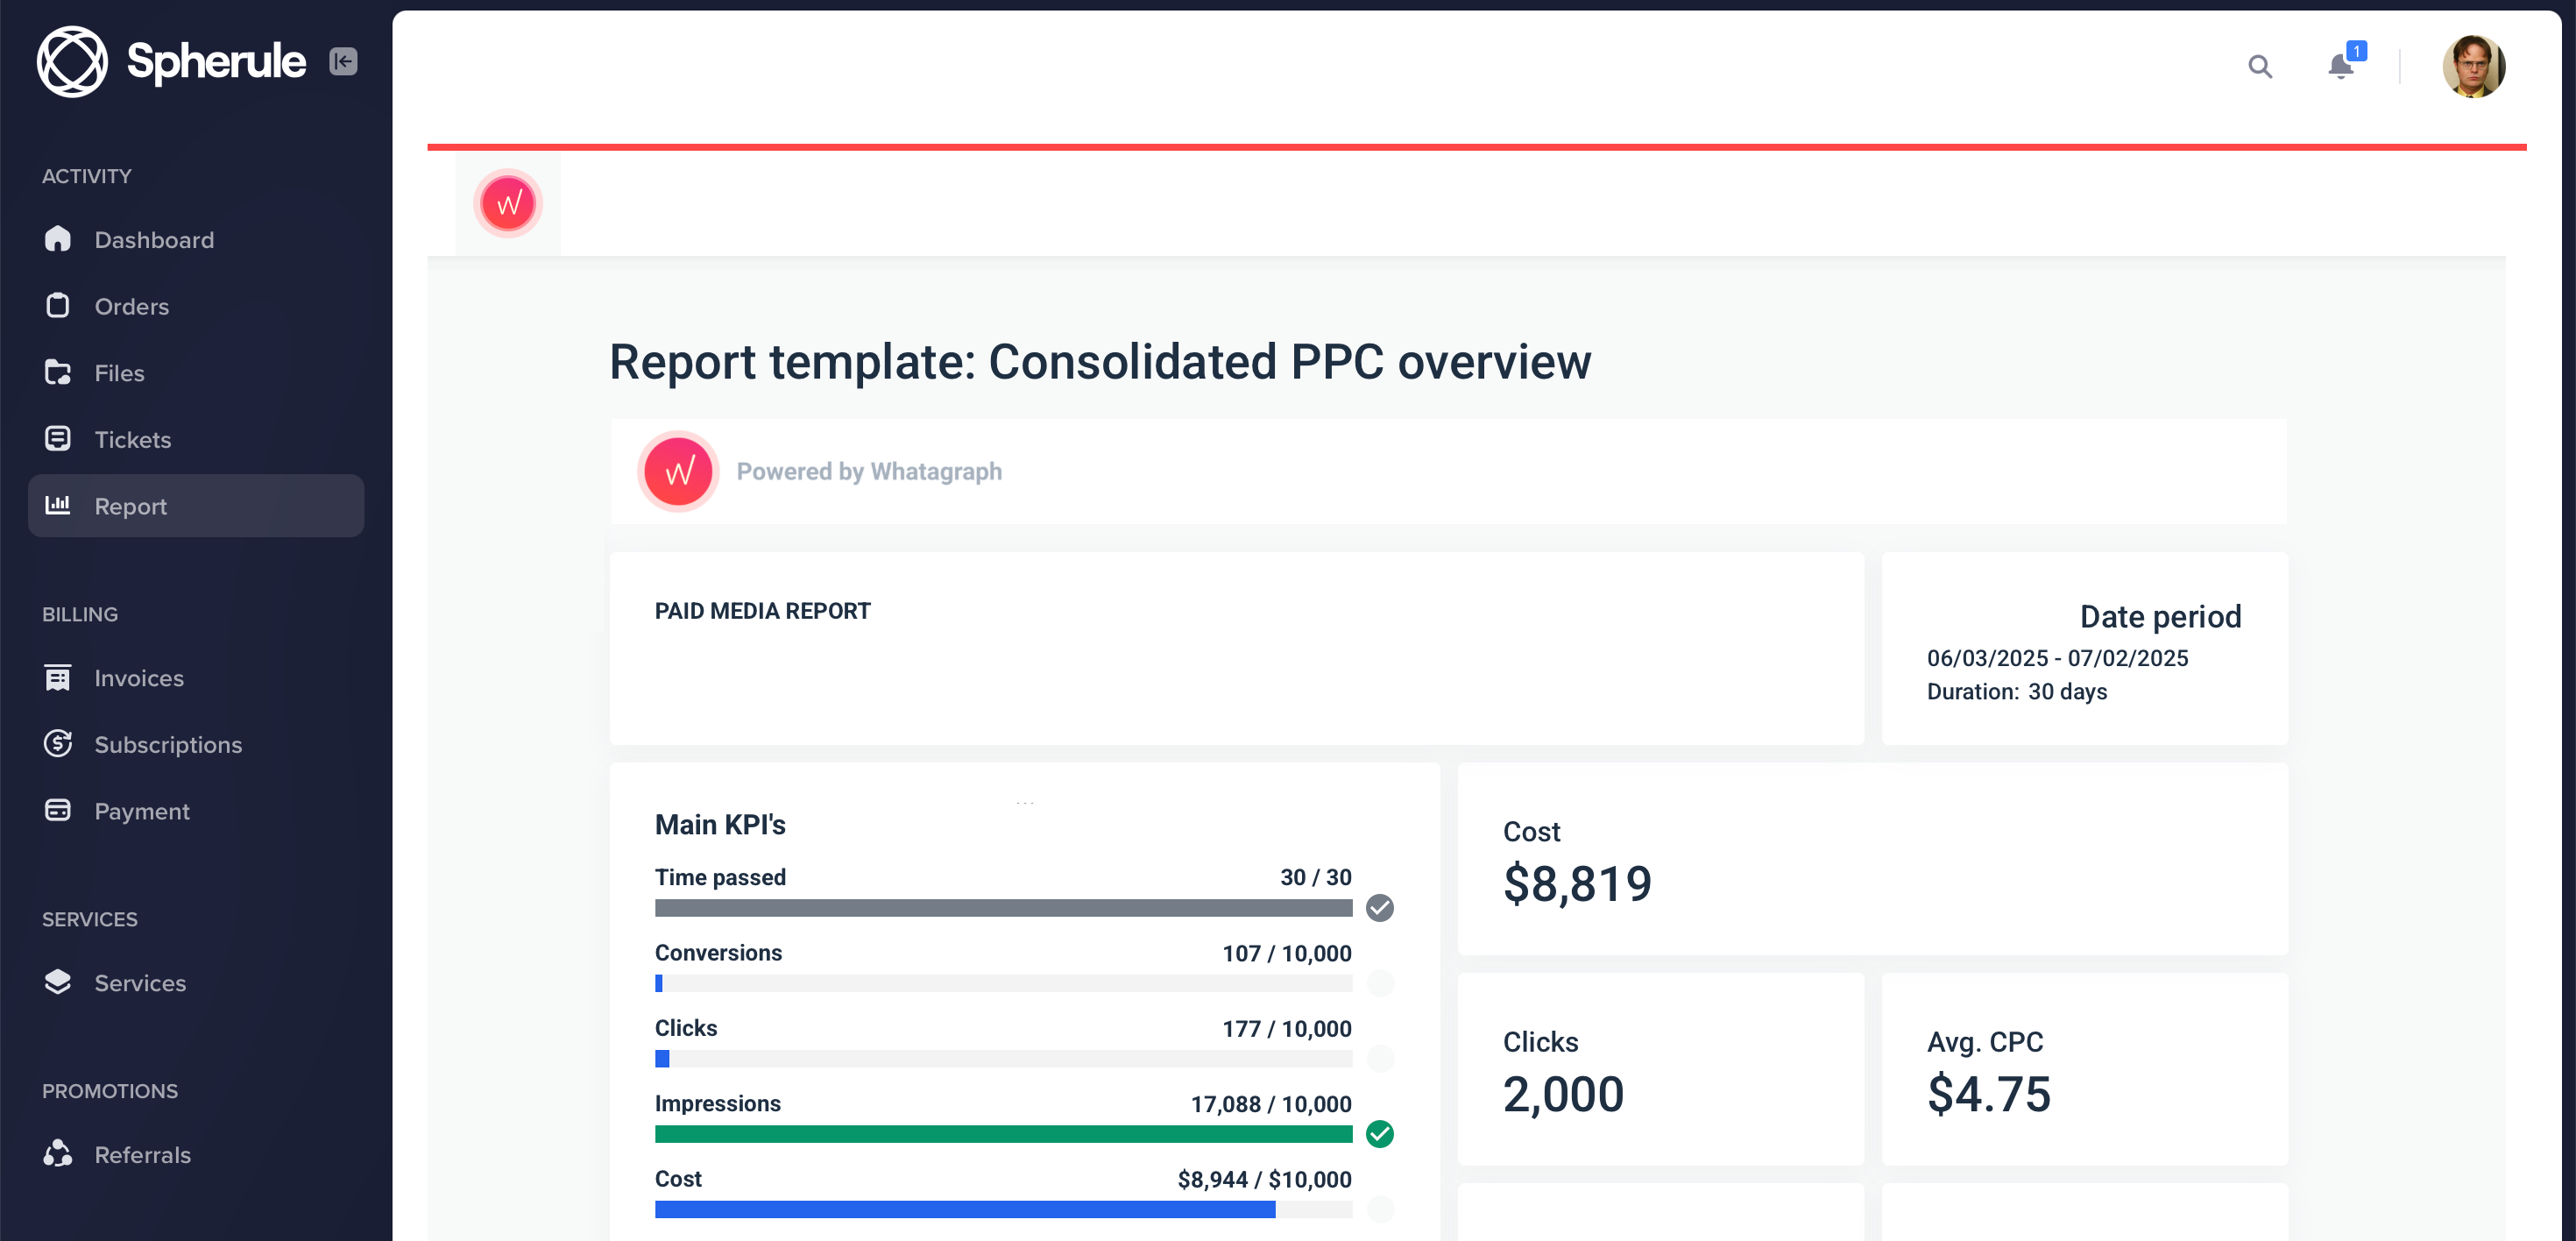Collapse the sidebar with the arrow icon
This screenshot has width=2576, height=1241.
(343, 62)
